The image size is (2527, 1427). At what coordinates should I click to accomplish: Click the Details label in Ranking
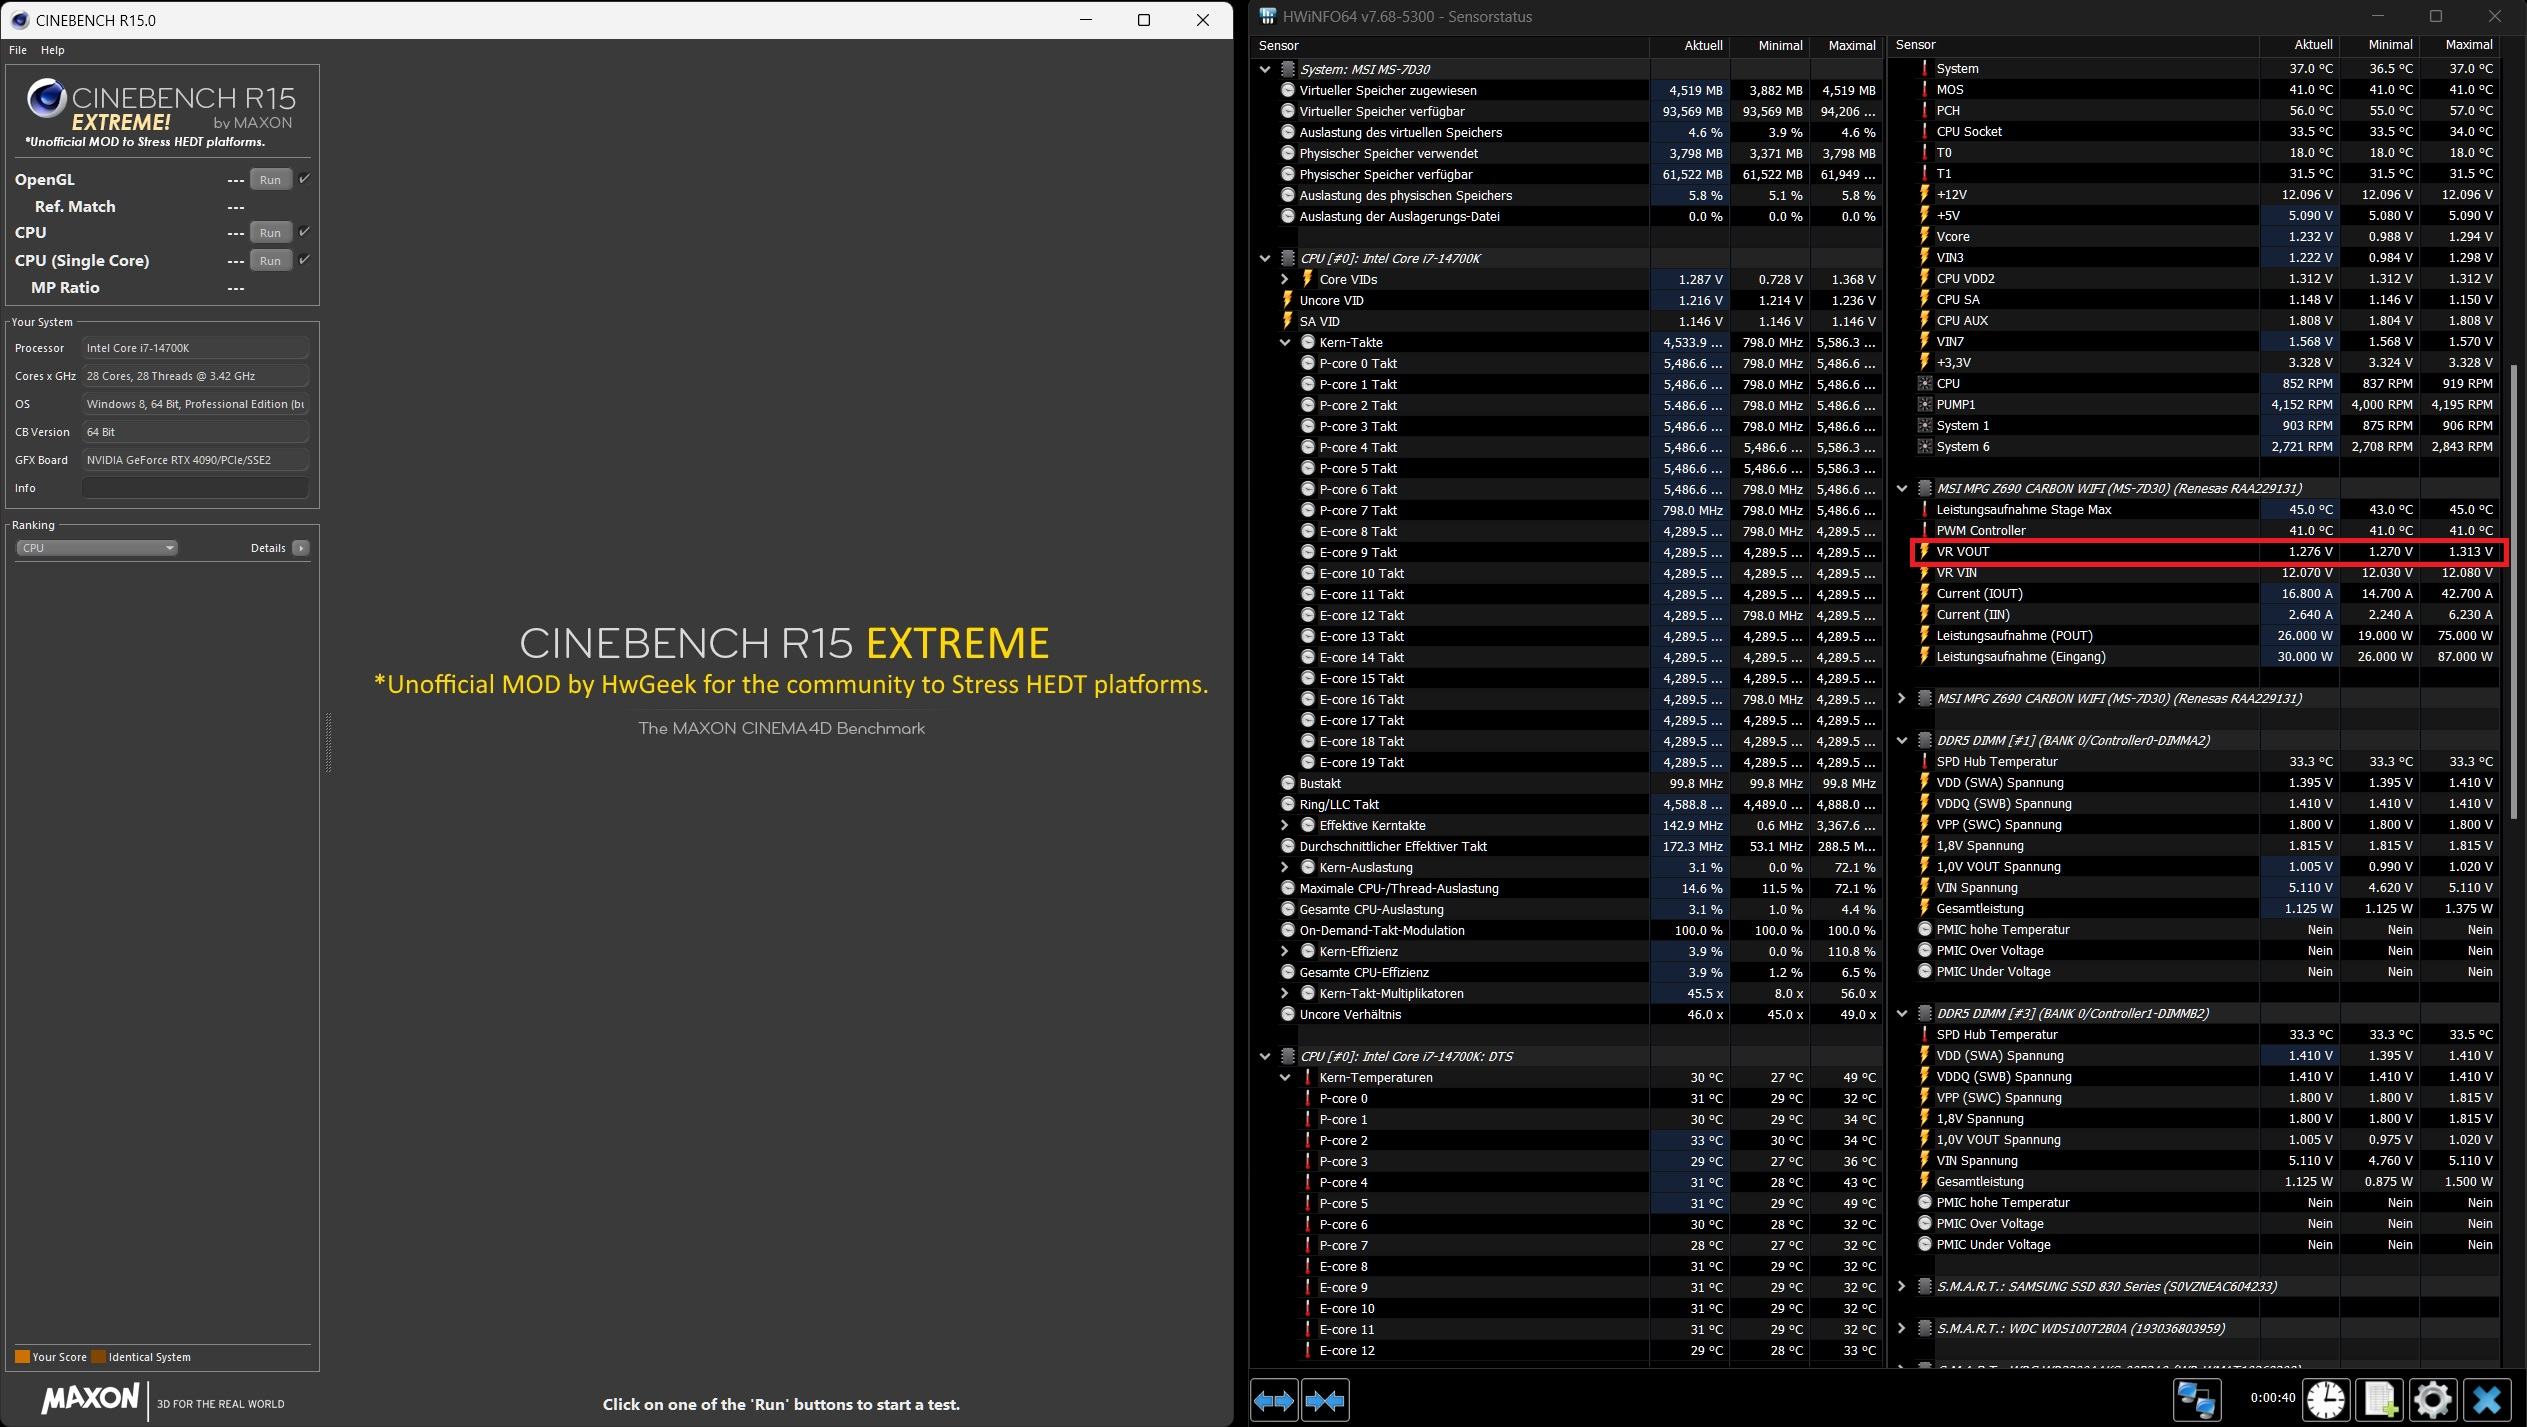[x=268, y=548]
